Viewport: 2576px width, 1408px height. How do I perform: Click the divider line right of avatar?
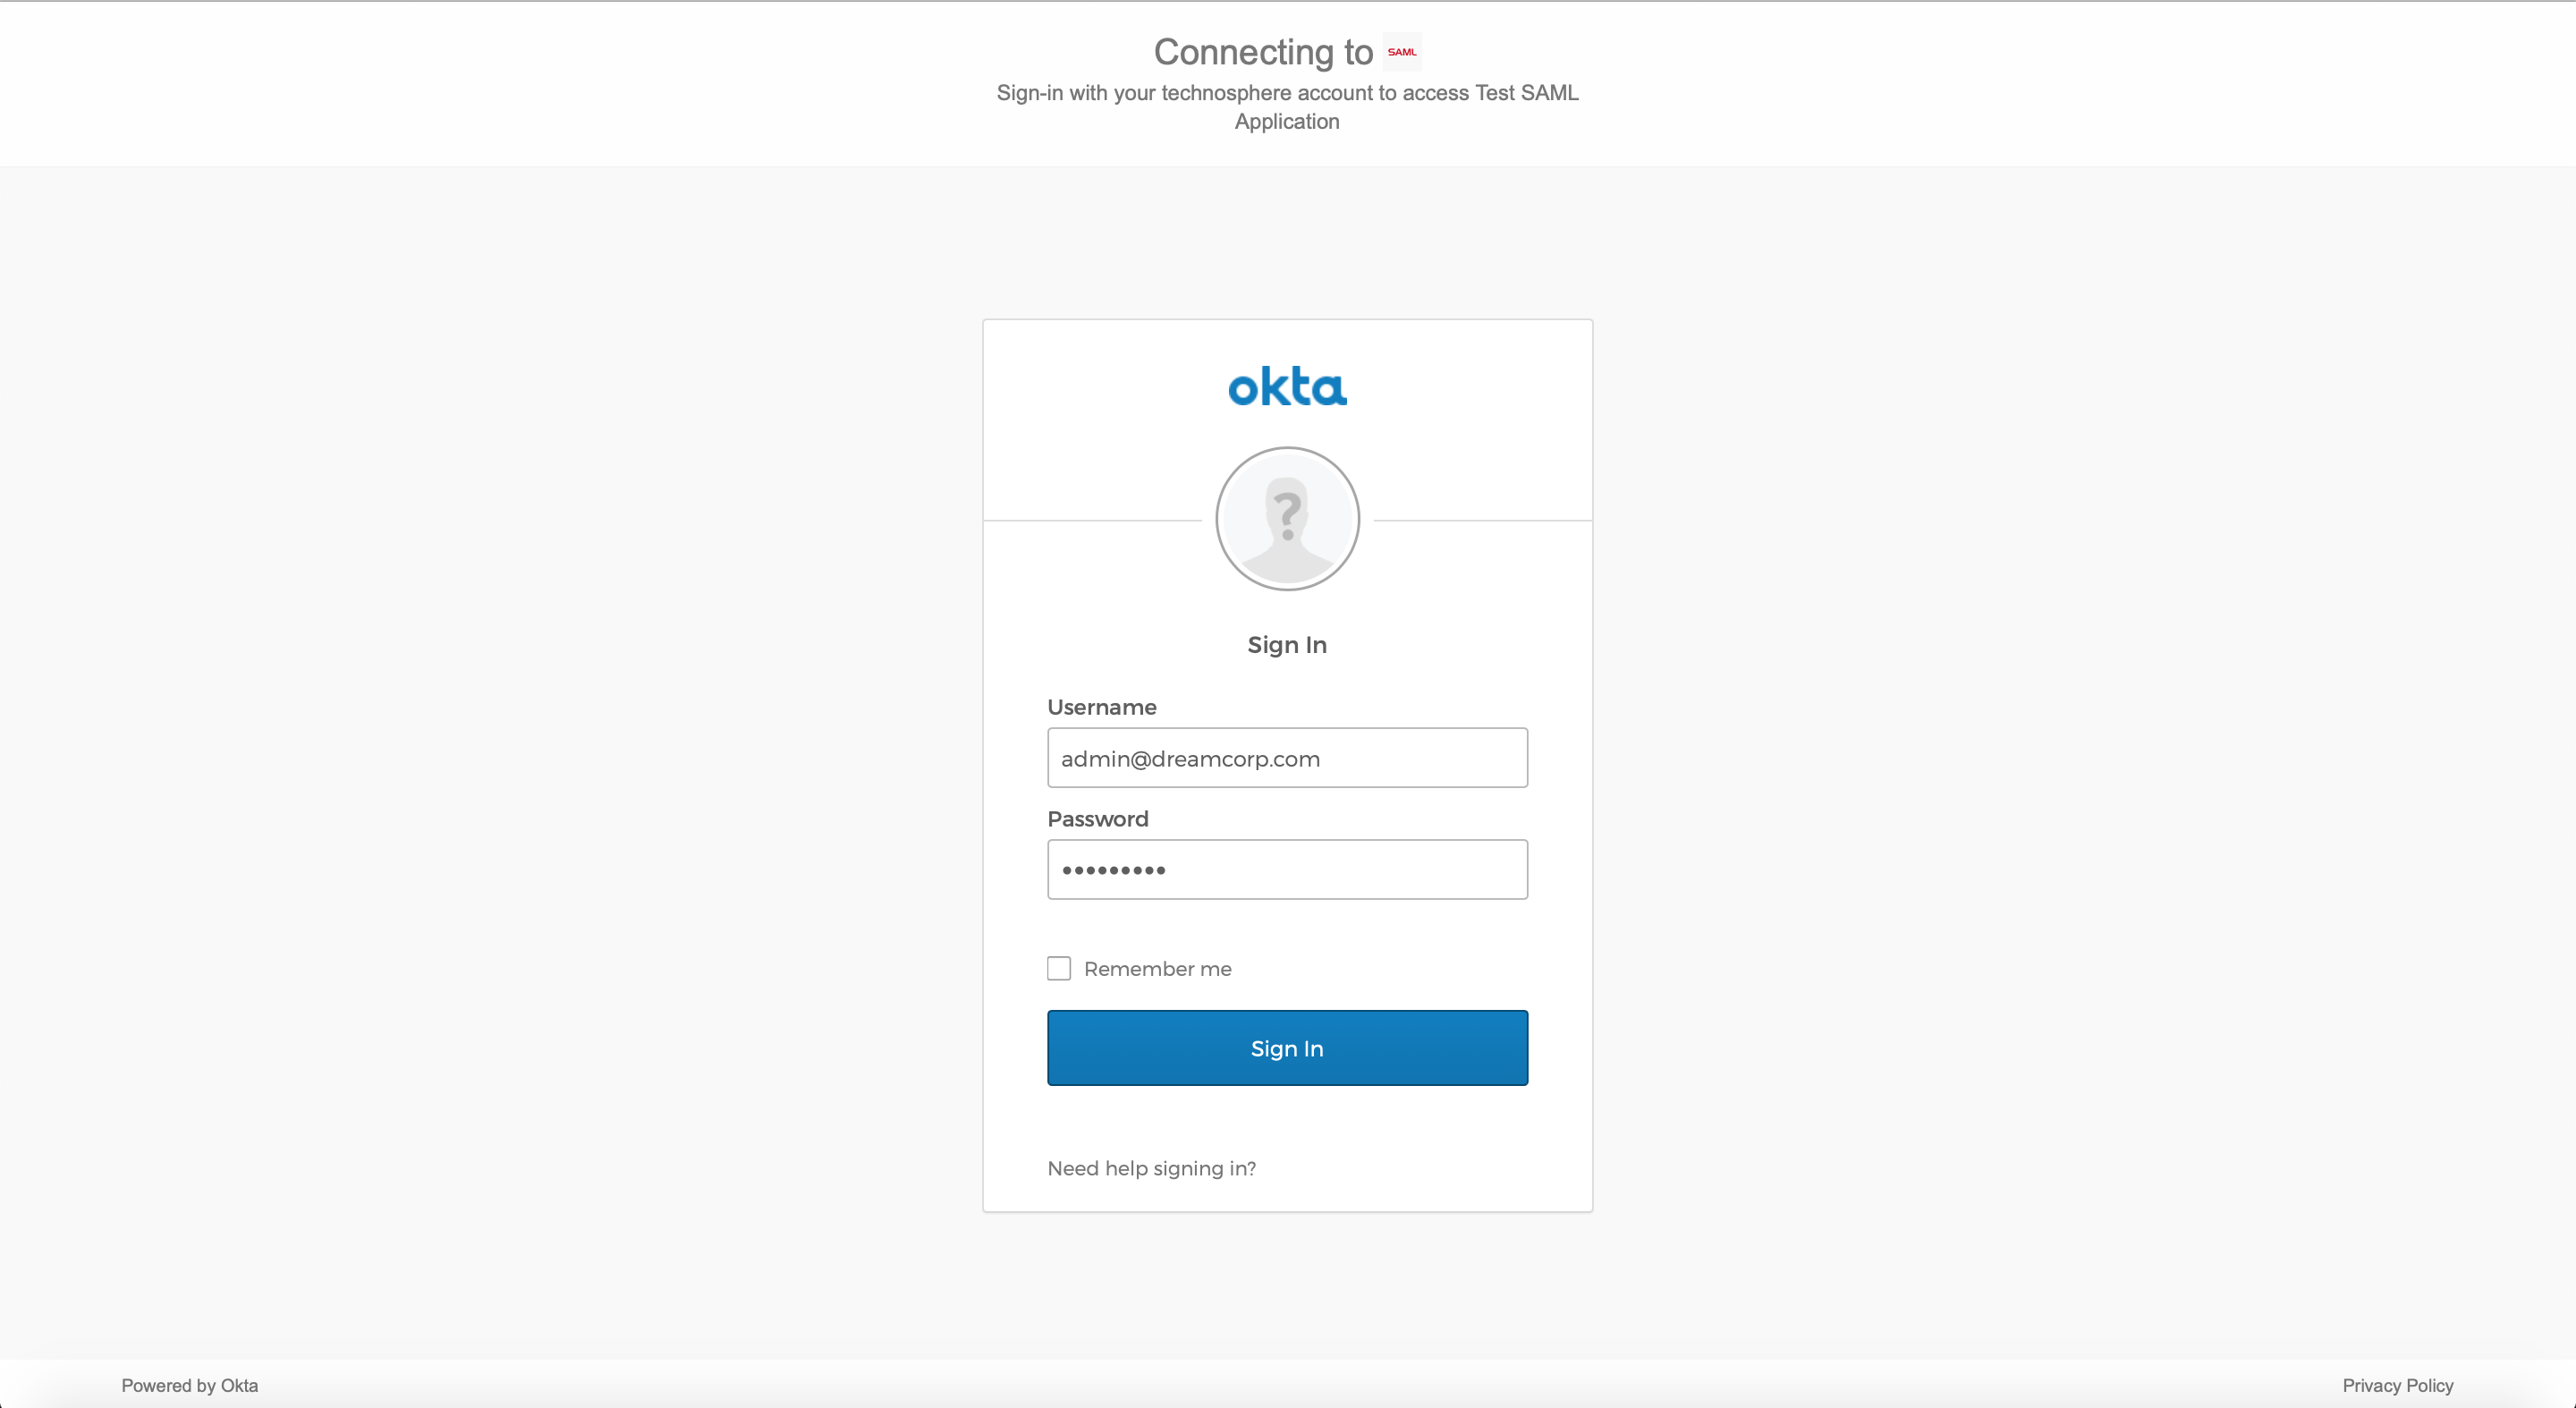[1483, 521]
